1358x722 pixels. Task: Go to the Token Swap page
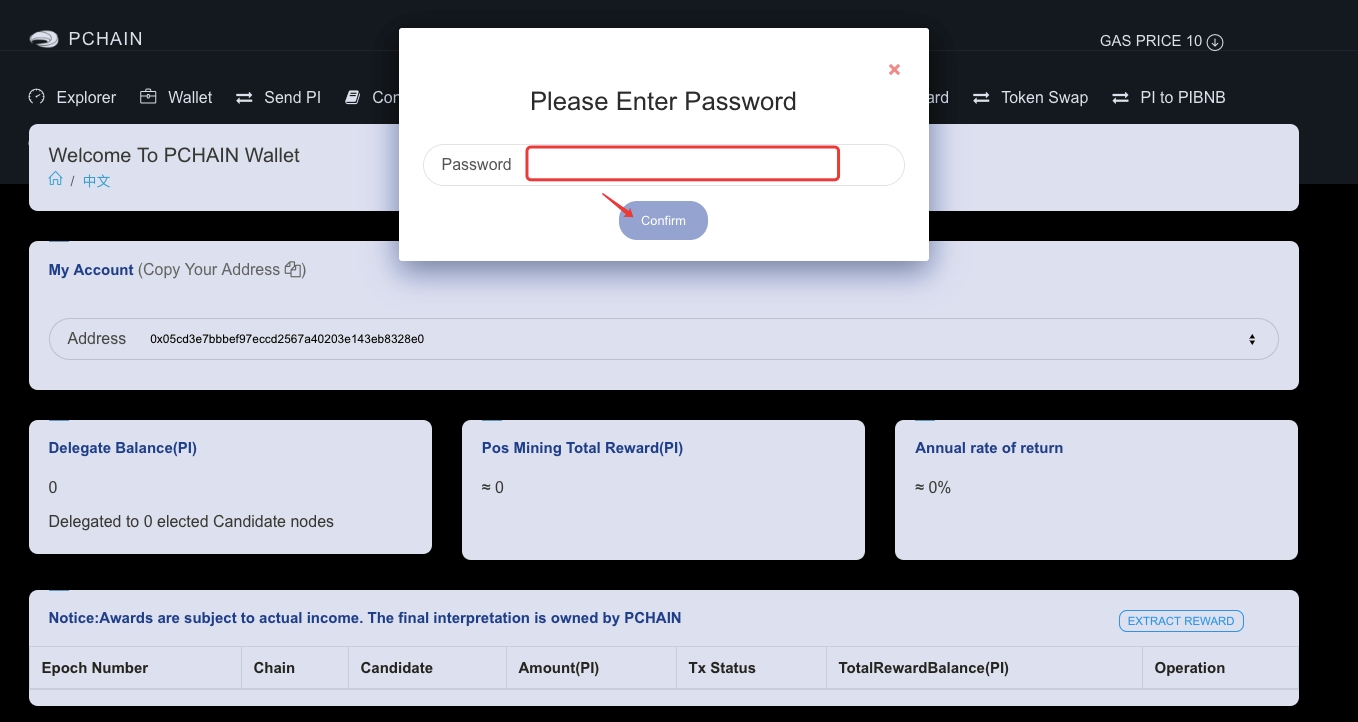click(1044, 97)
